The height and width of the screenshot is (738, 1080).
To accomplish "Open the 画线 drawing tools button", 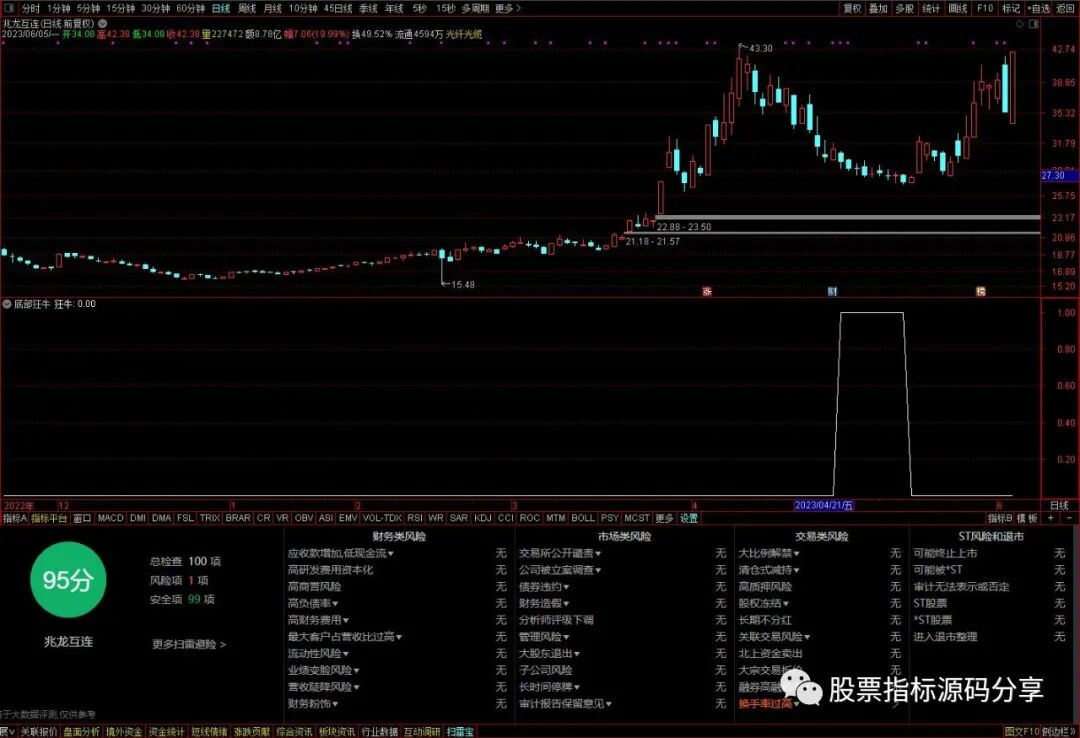I will click(x=958, y=8).
